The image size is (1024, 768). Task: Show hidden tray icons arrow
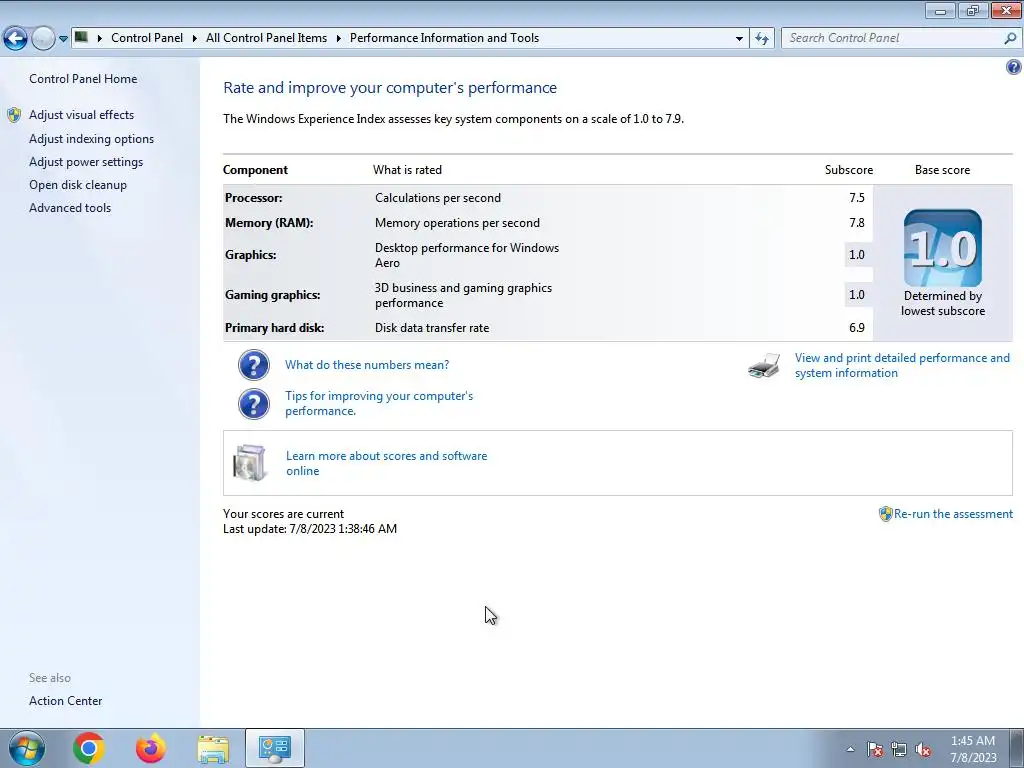[850, 749]
